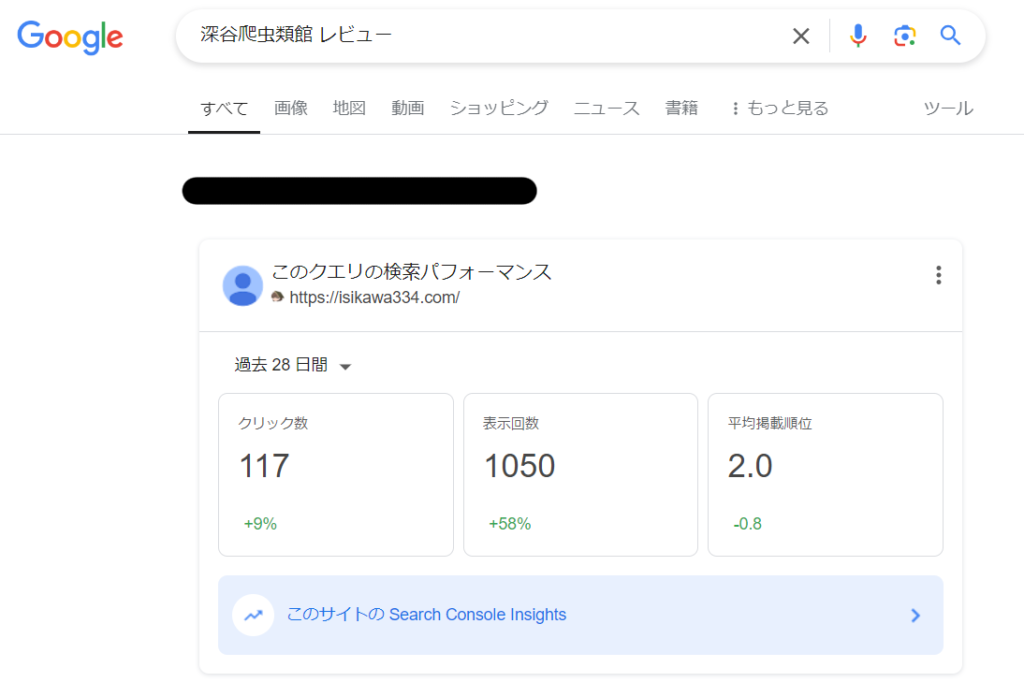Open the 動画 tab
The image size is (1024, 682).
pos(408,108)
